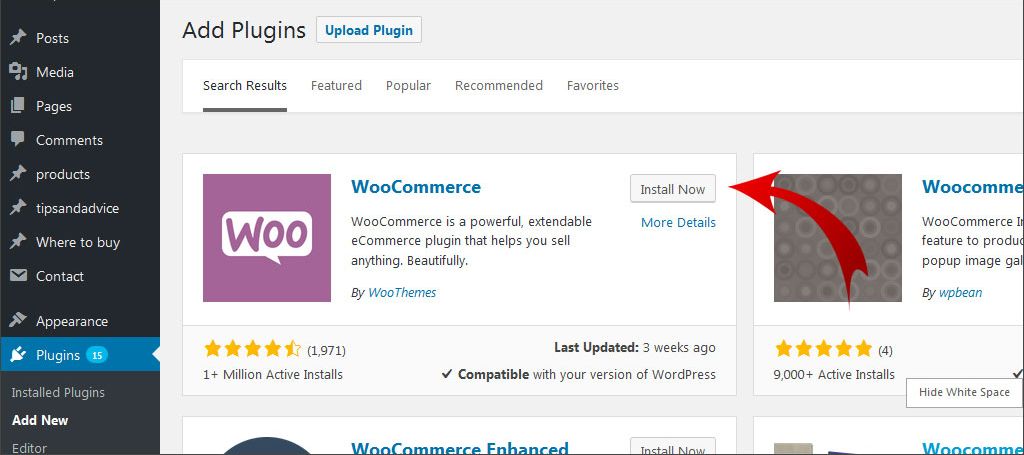Open More Details for WooCommerce
Screen dimensions: 1024x455
679,223
